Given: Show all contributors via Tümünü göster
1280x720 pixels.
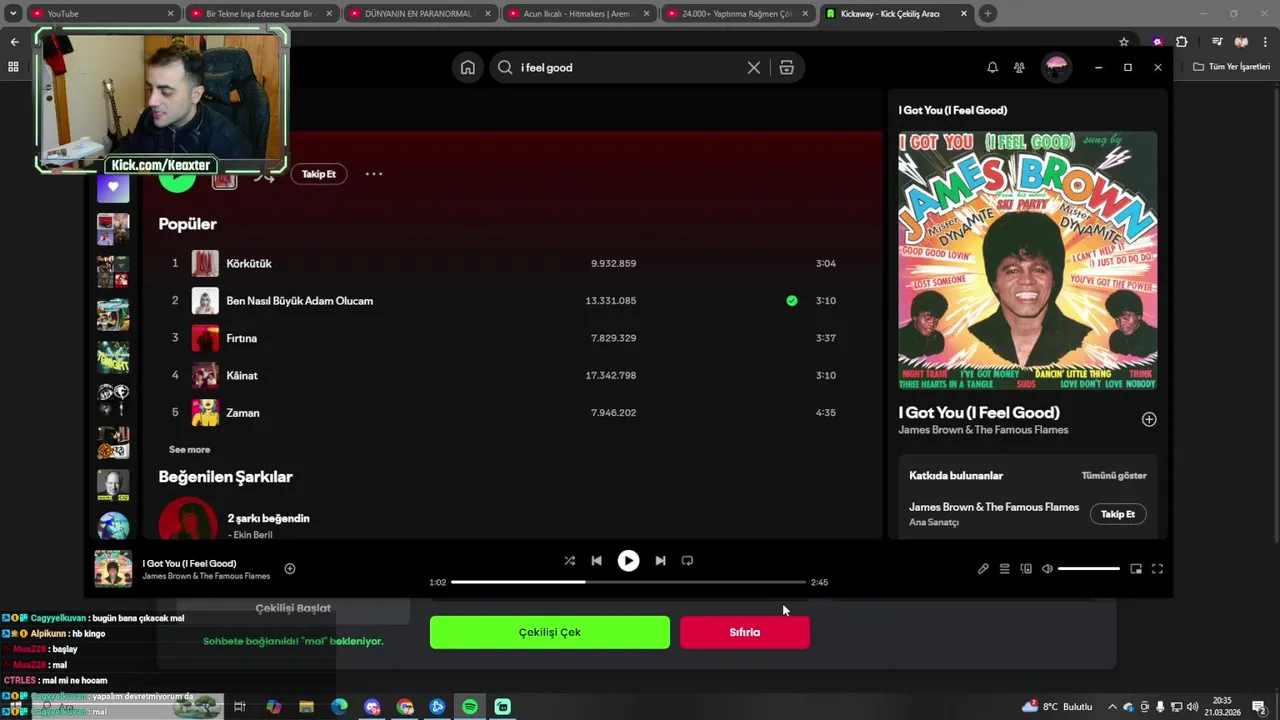Looking at the screenshot, I should 1114,476.
